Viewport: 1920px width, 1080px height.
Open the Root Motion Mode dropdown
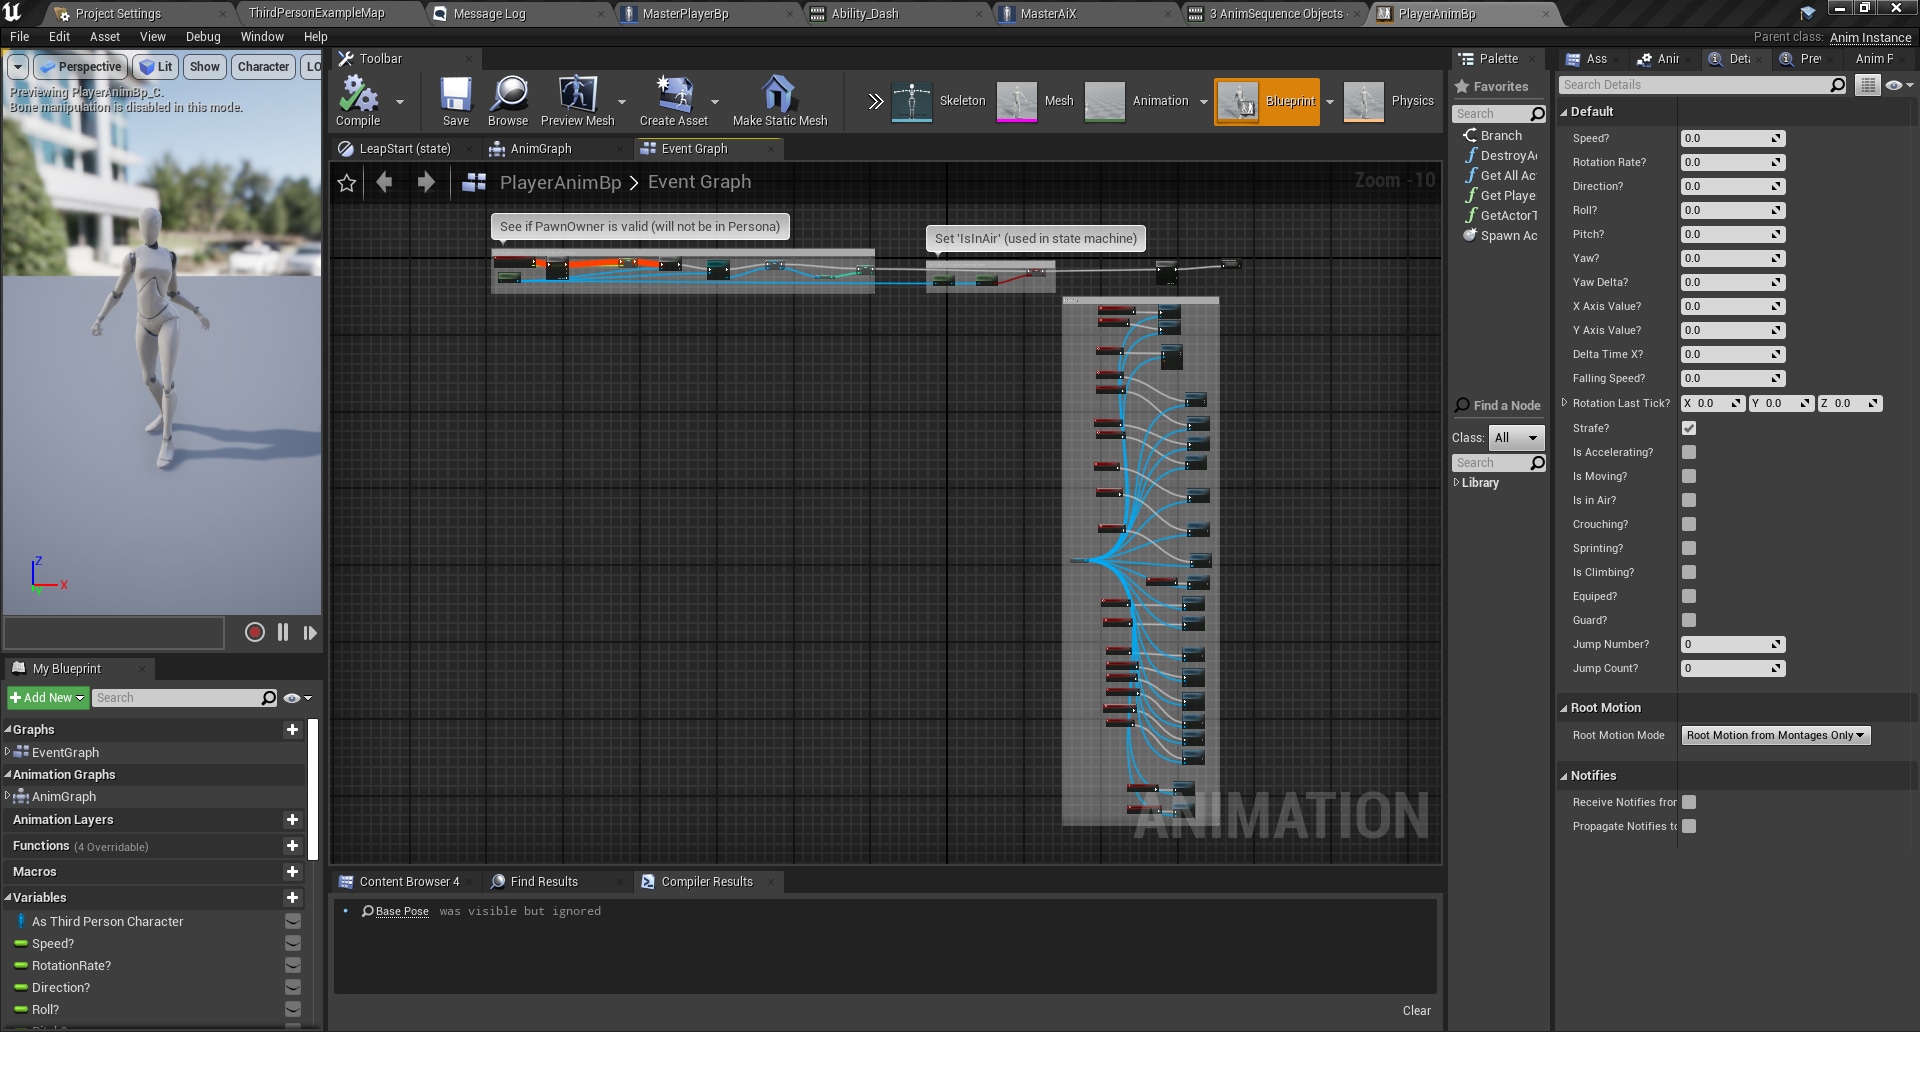[1775, 735]
